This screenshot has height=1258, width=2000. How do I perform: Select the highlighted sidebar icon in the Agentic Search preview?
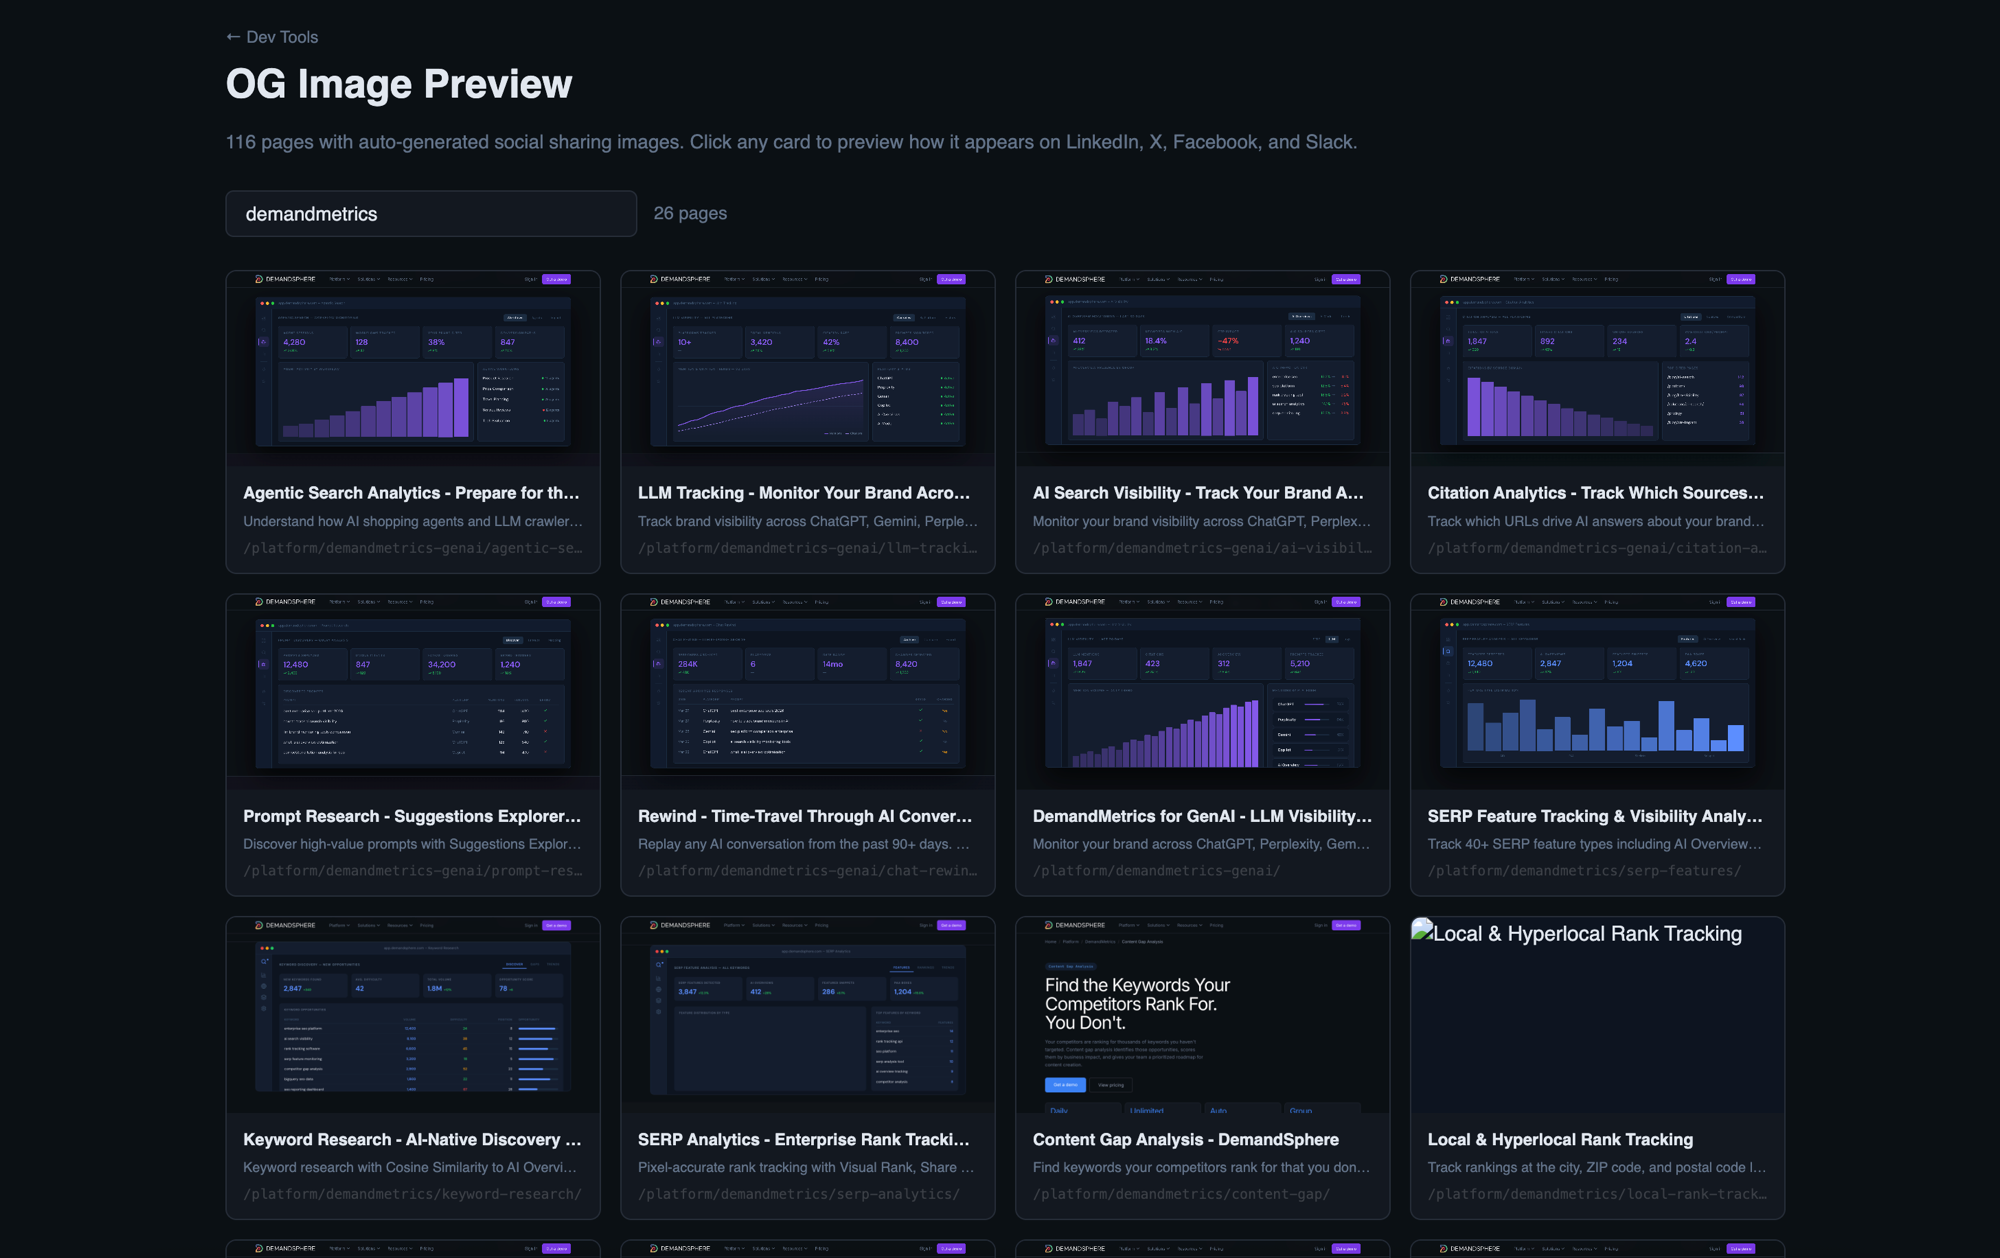point(263,341)
